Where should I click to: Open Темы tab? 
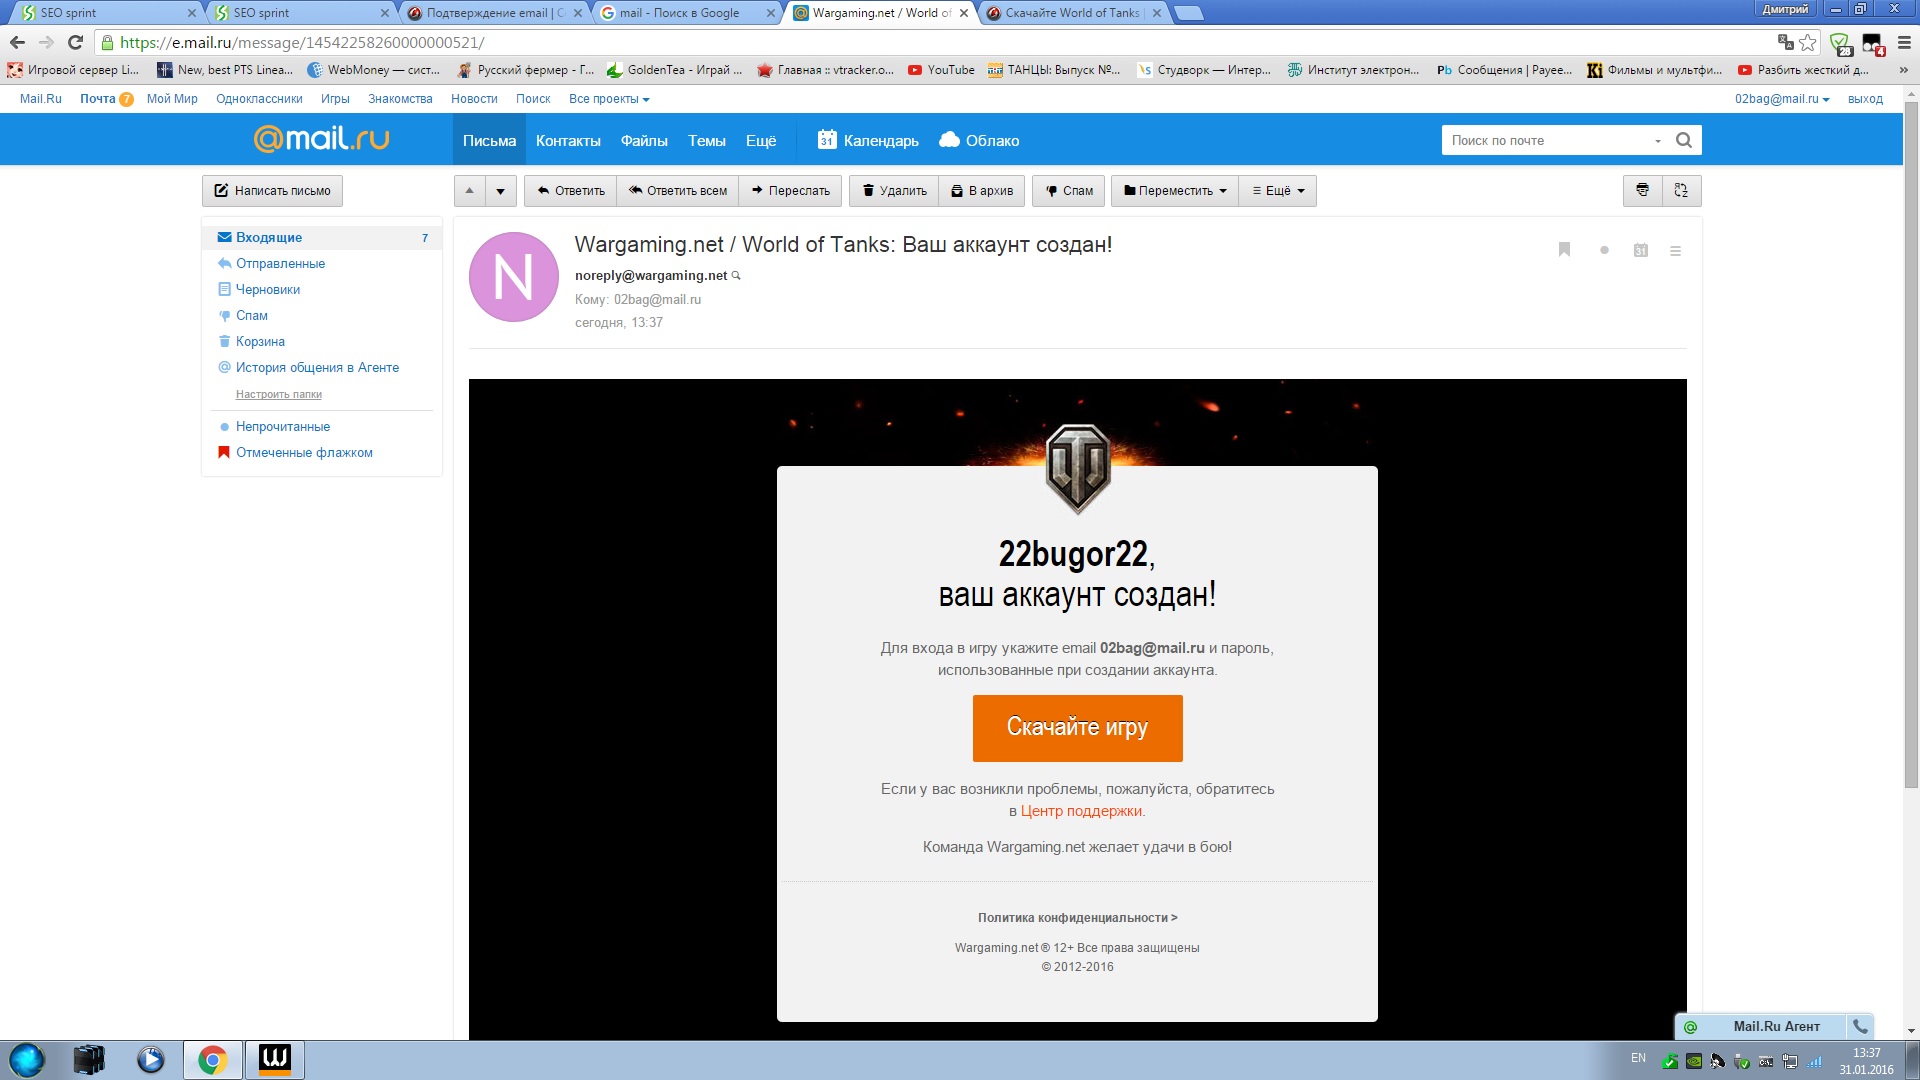[706, 140]
